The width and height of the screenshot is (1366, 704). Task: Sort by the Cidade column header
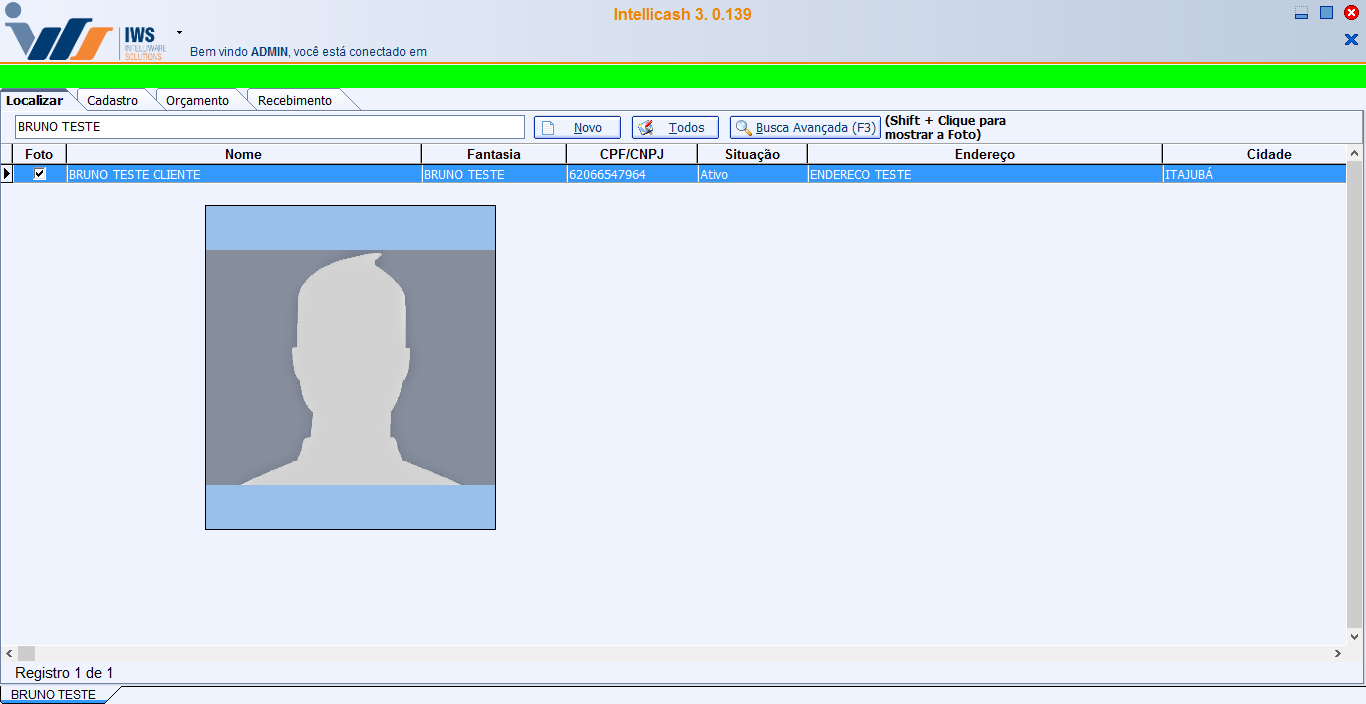click(x=1255, y=154)
